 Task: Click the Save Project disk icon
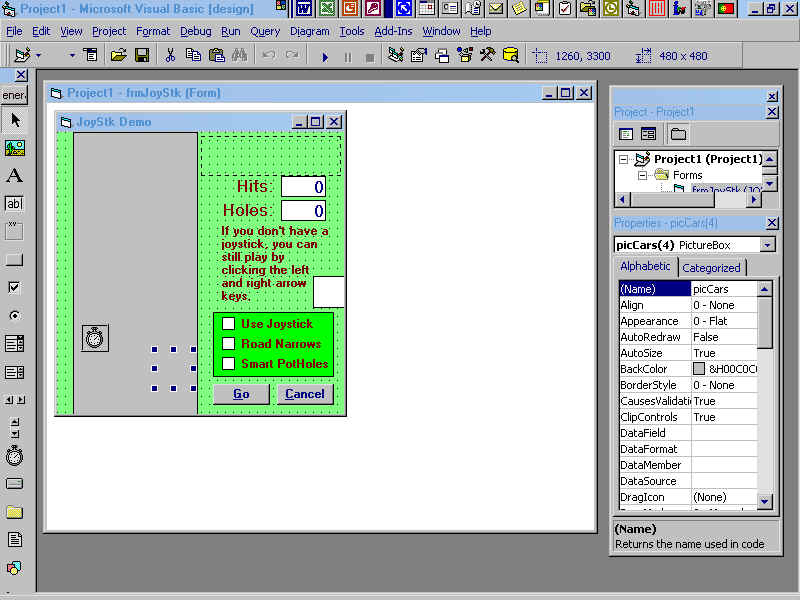(x=142, y=56)
